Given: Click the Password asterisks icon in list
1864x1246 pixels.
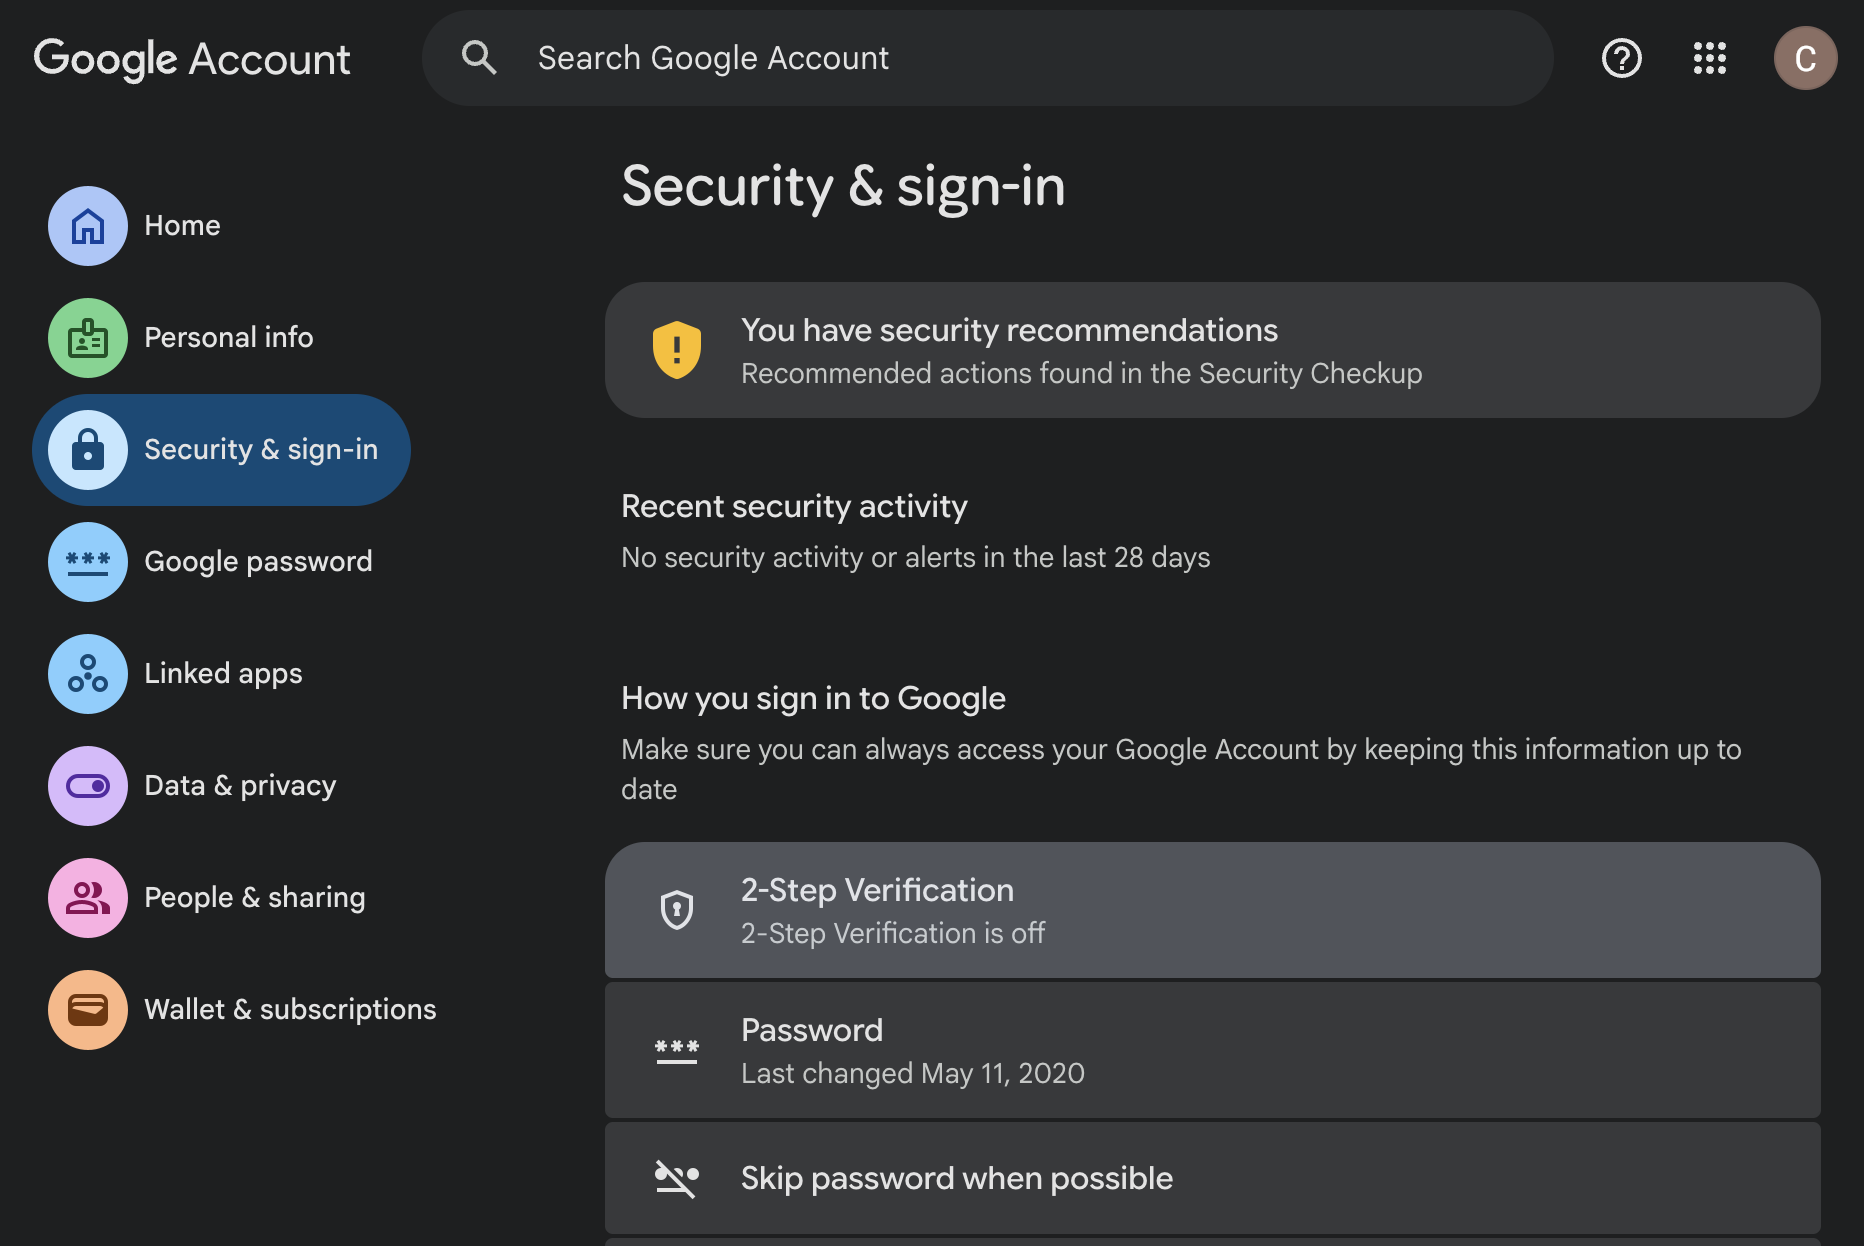Looking at the screenshot, I should (677, 1051).
